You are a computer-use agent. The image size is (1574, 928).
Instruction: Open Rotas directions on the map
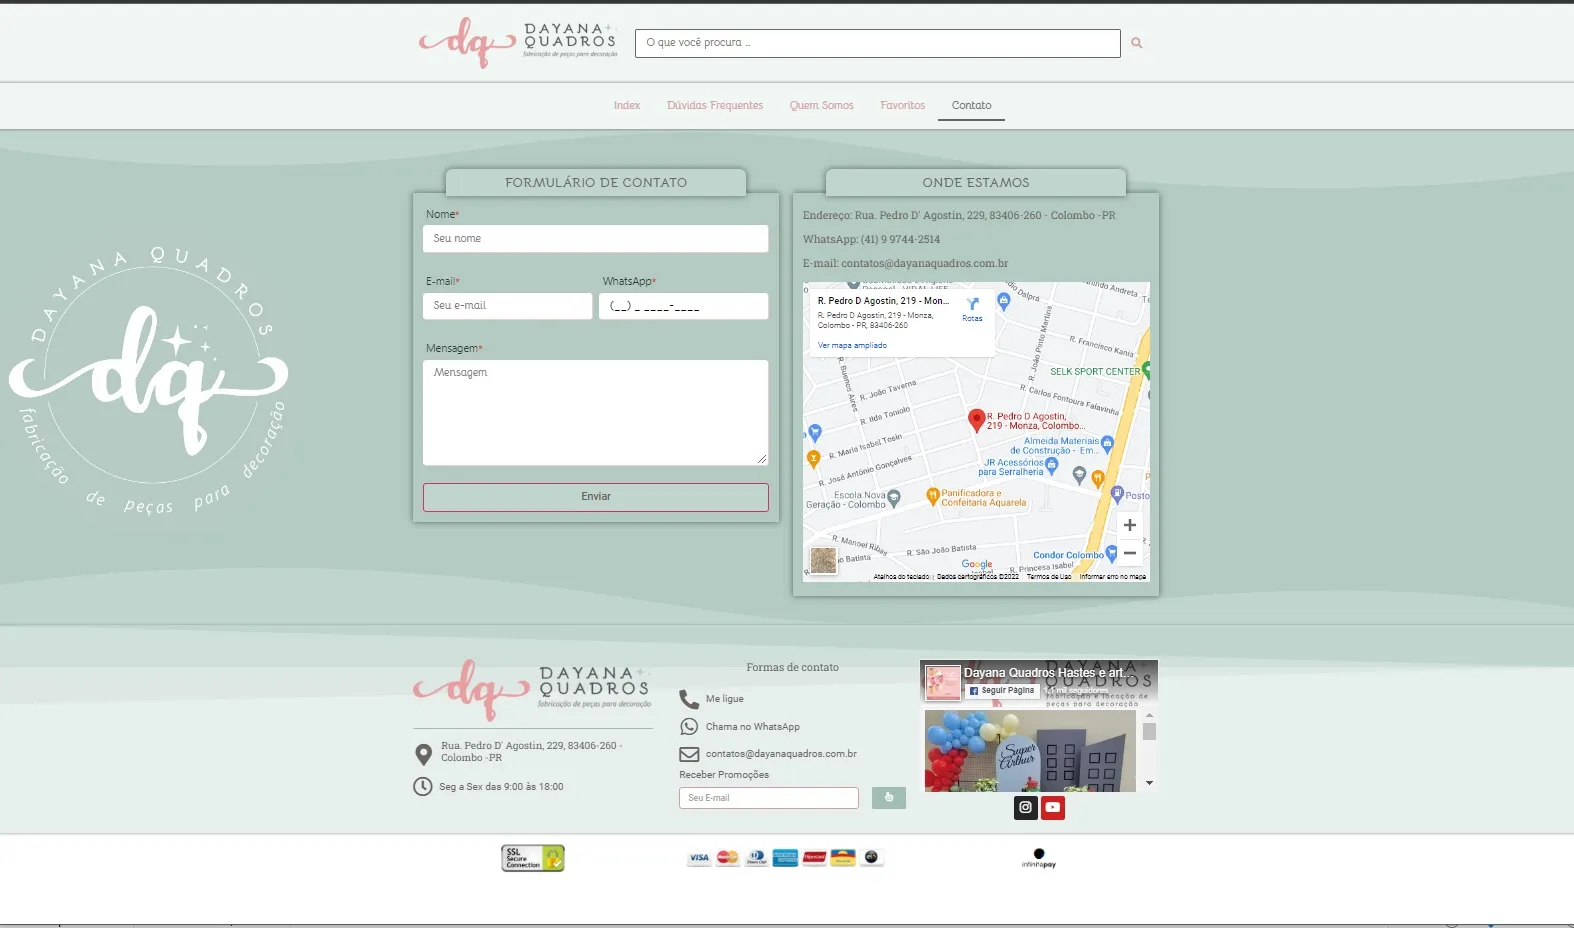point(972,309)
